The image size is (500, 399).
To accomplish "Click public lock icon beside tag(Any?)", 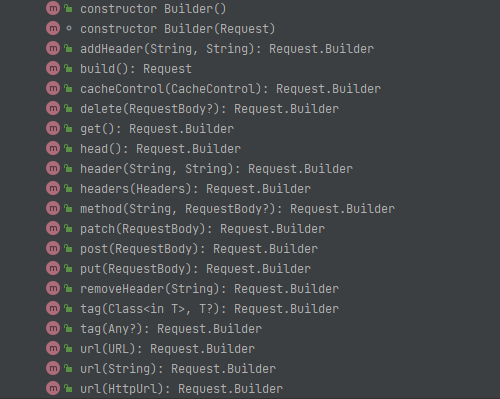I will click(x=68, y=328).
